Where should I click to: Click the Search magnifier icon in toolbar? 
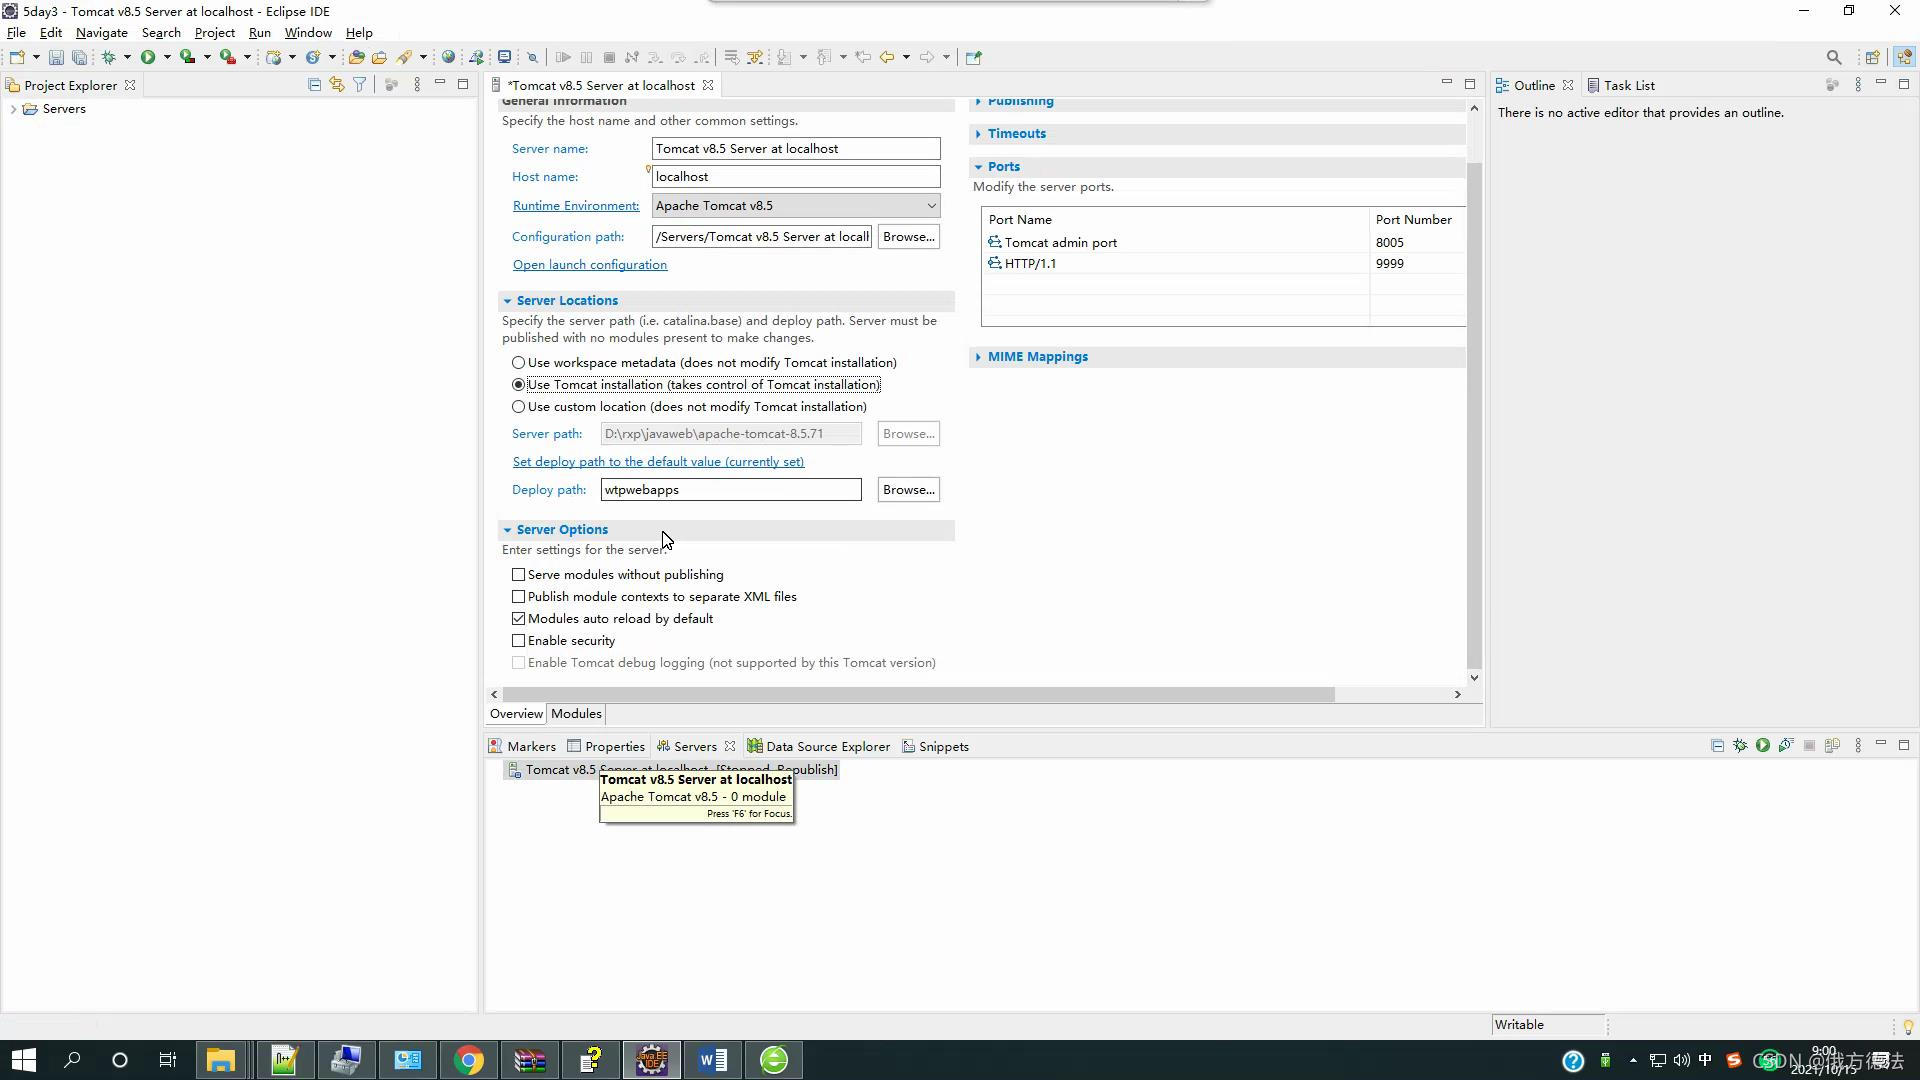[x=1834, y=57]
